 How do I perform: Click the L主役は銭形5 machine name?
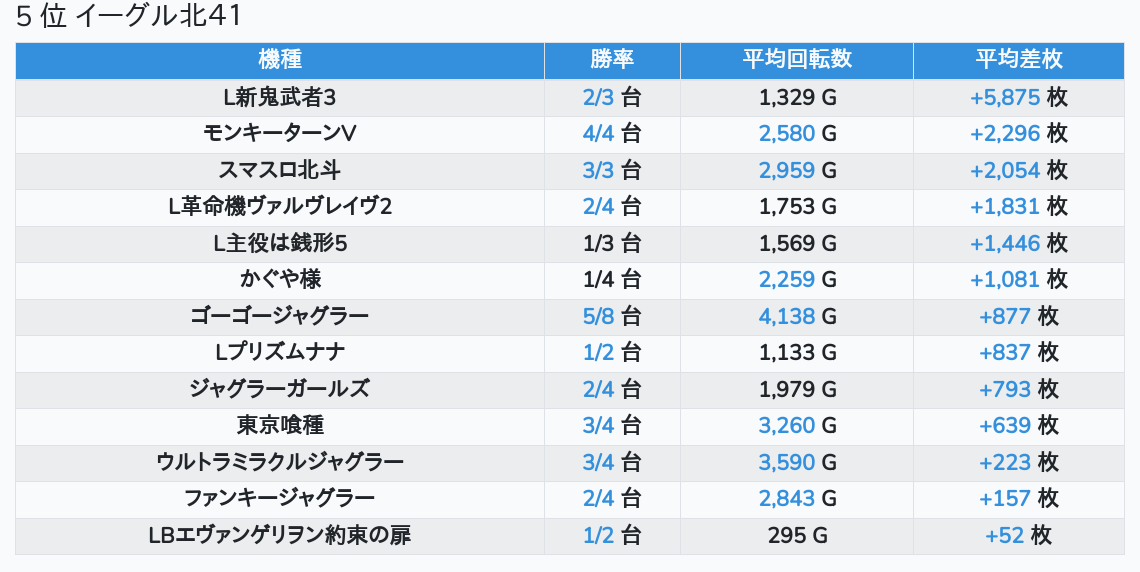click(x=280, y=244)
